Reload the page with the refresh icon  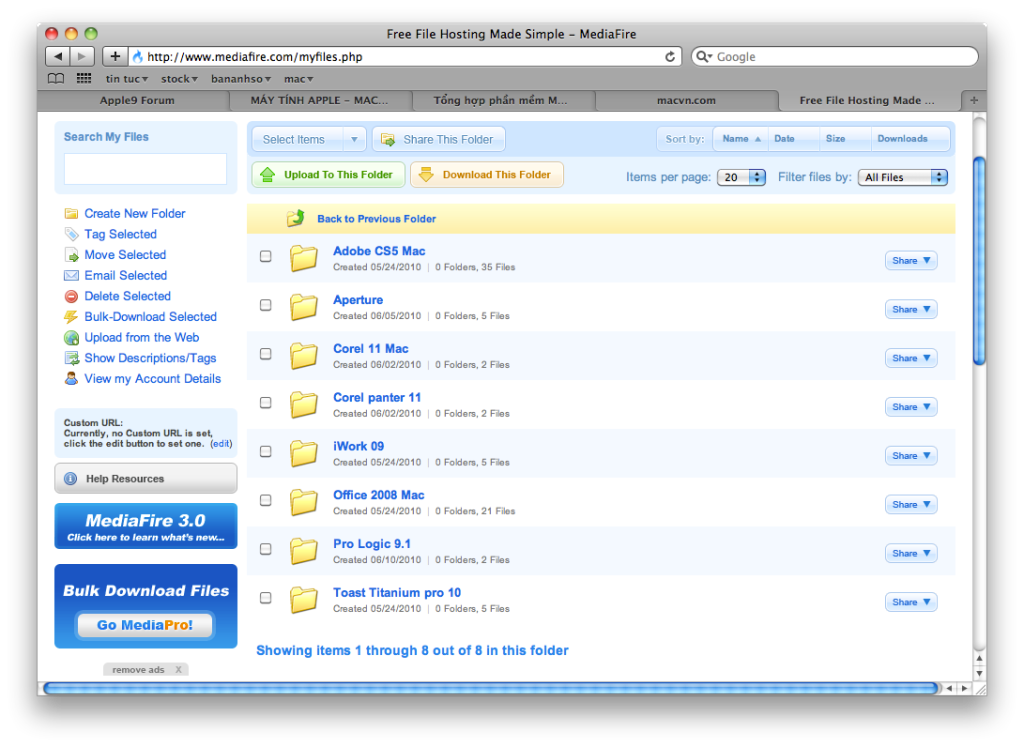[x=670, y=57]
